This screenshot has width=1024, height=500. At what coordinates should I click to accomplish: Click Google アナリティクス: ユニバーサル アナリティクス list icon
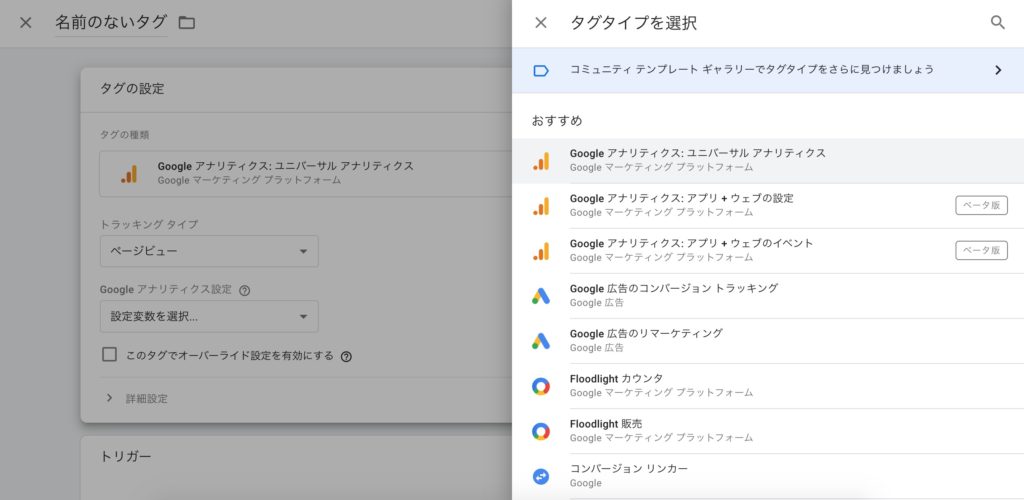pyautogui.click(x=541, y=161)
